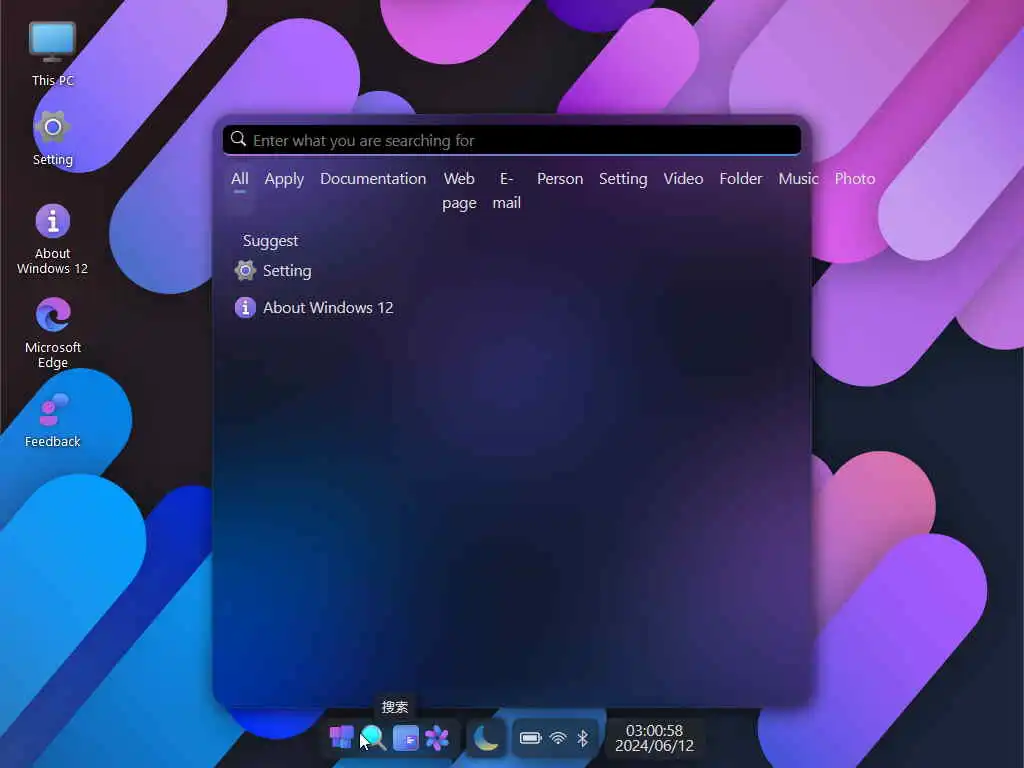Viewport: 1024px width, 768px height.
Task: Open the suggested Setting result
Action: point(273,270)
